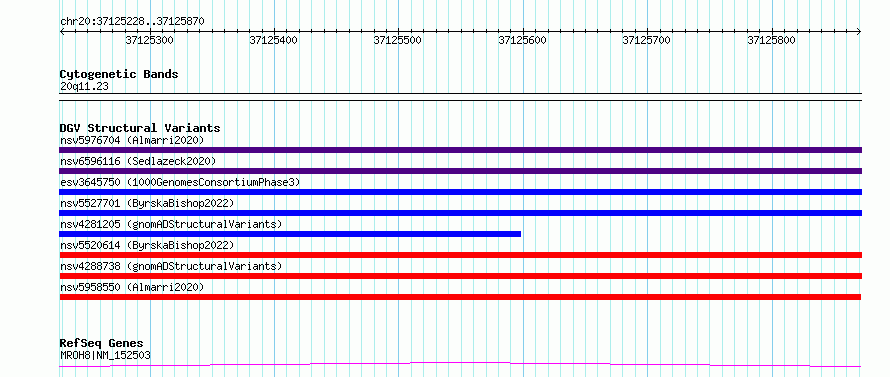
Task: Click the short blue nsv4281205 variant bar
Action: [x=290, y=234]
